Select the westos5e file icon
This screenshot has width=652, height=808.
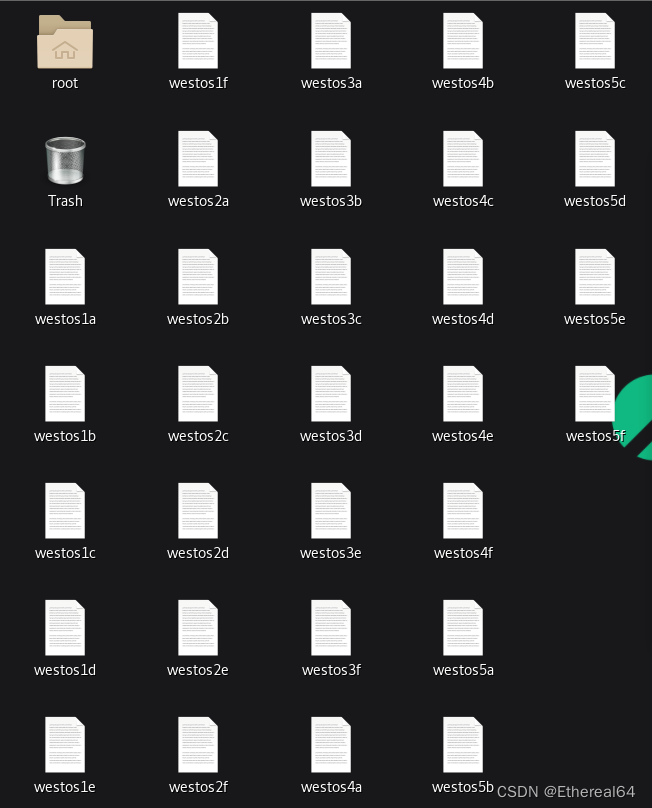tap(595, 277)
